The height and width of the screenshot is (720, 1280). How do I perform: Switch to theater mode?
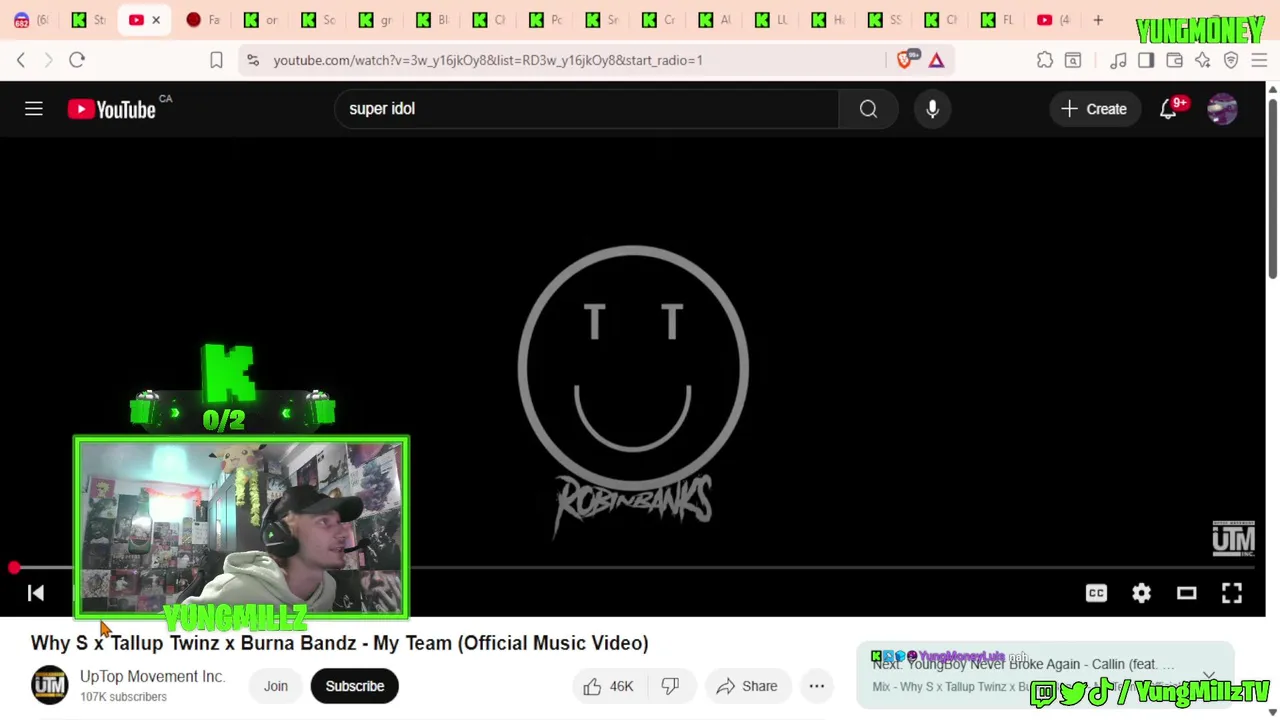1186,593
